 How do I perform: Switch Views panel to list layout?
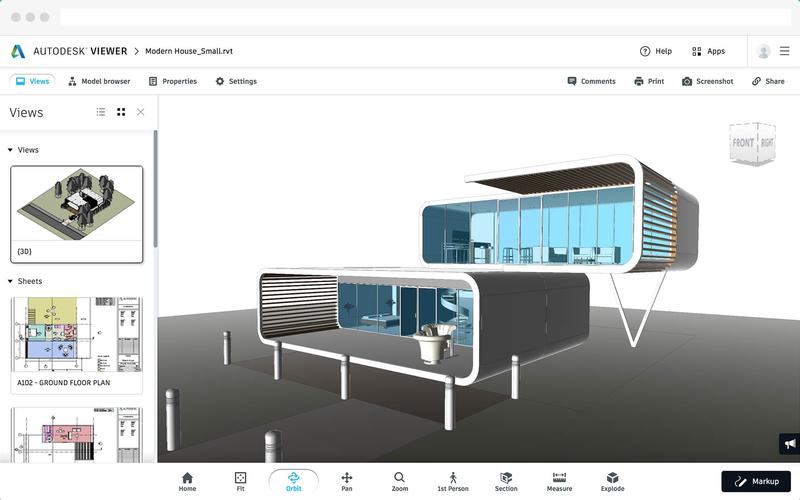click(101, 113)
